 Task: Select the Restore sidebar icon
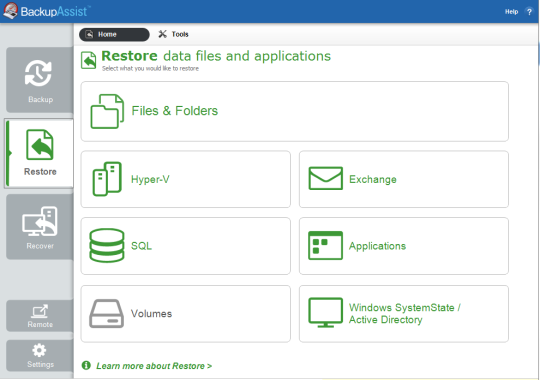40,144
